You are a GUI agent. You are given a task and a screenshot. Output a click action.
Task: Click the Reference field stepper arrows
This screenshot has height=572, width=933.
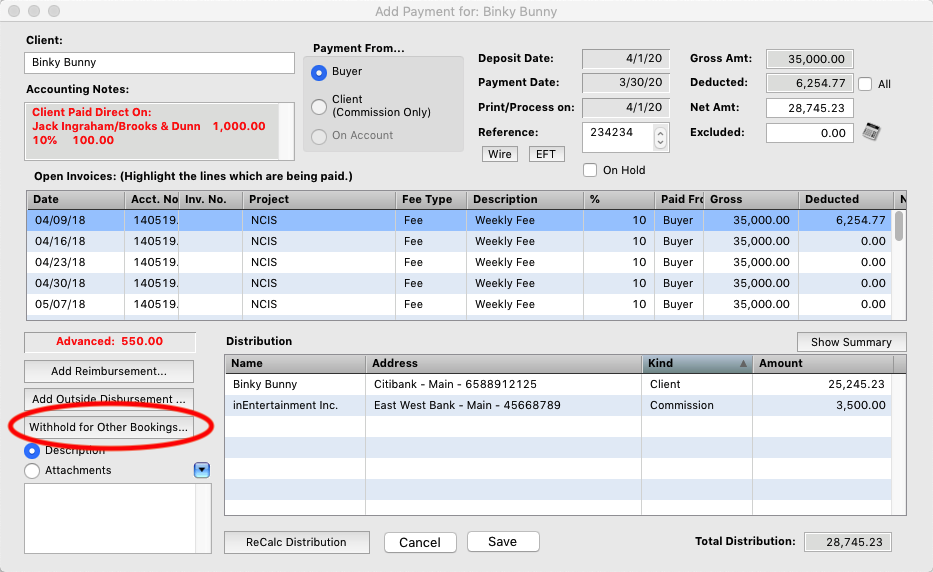point(660,137)
